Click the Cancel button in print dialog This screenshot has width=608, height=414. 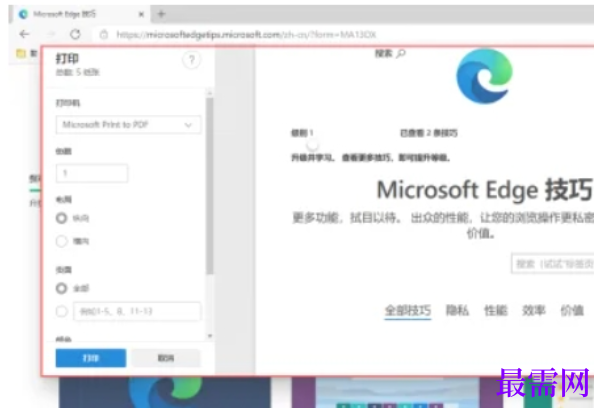166,358
